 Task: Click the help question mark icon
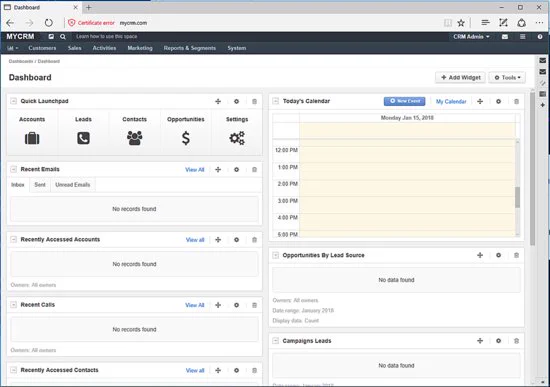(x=540, y=36)
